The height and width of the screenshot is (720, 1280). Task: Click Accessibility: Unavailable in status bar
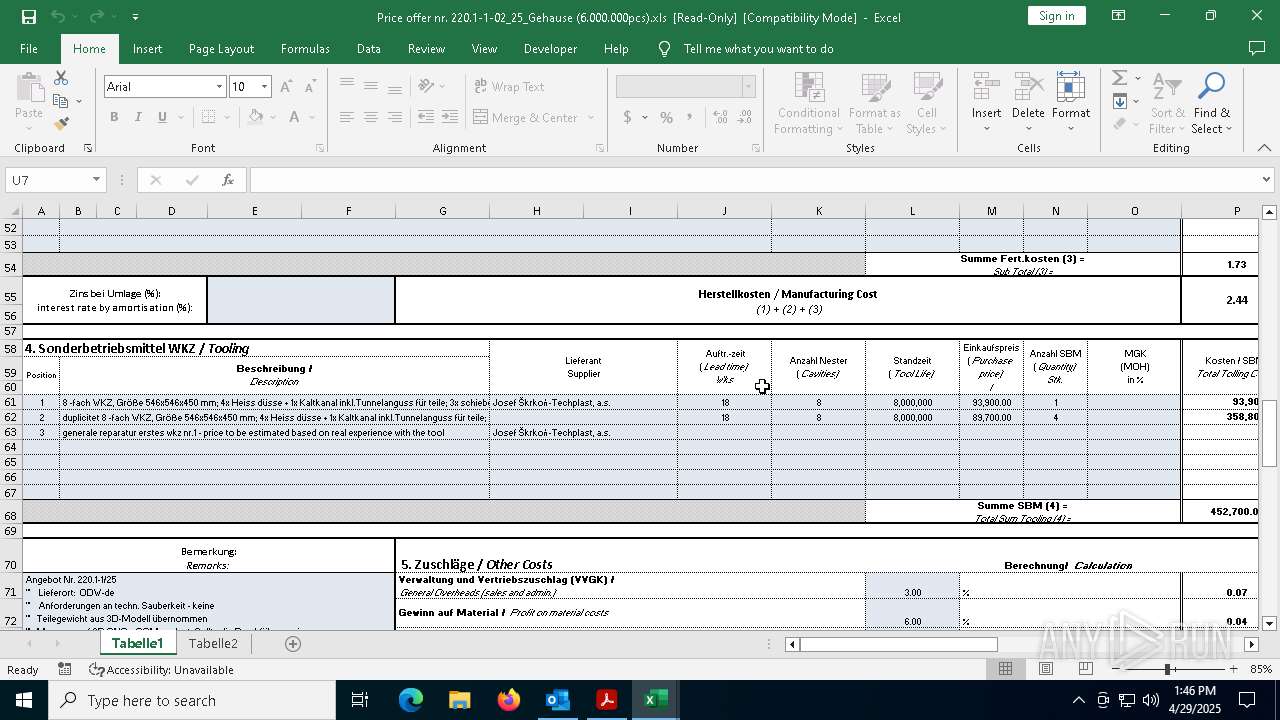(x=161, y=670)
